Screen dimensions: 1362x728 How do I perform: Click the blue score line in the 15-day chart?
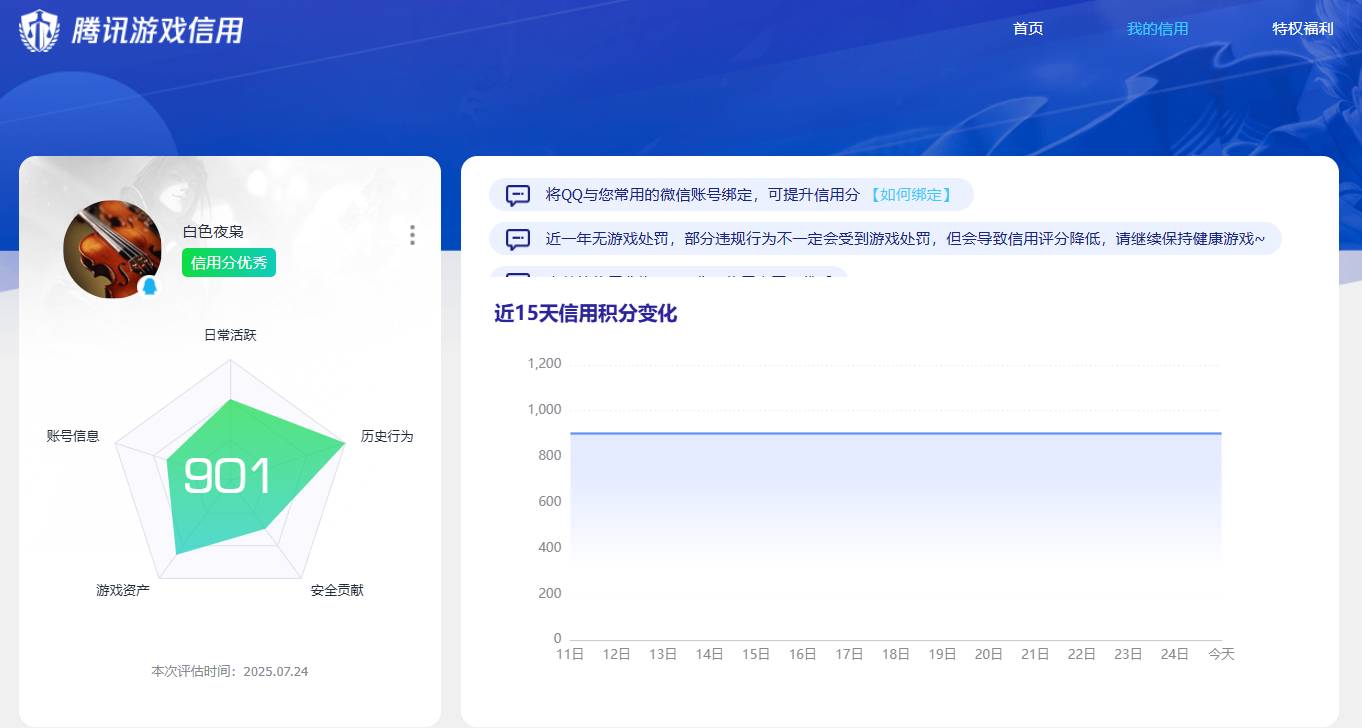tap(895, 432)
